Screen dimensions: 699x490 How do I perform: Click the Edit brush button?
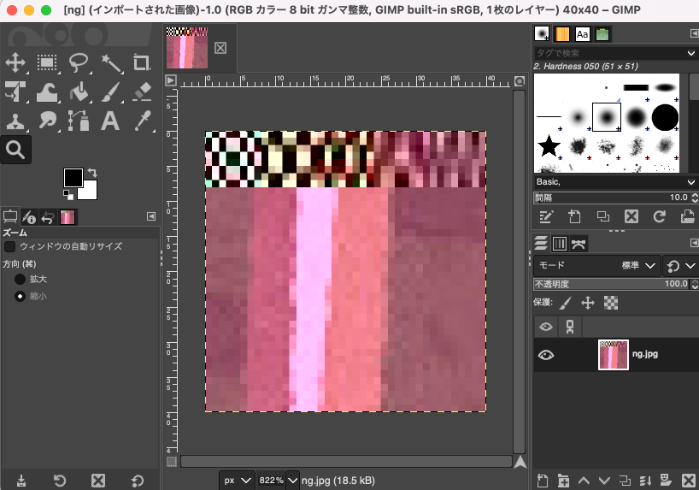point(546,217)
